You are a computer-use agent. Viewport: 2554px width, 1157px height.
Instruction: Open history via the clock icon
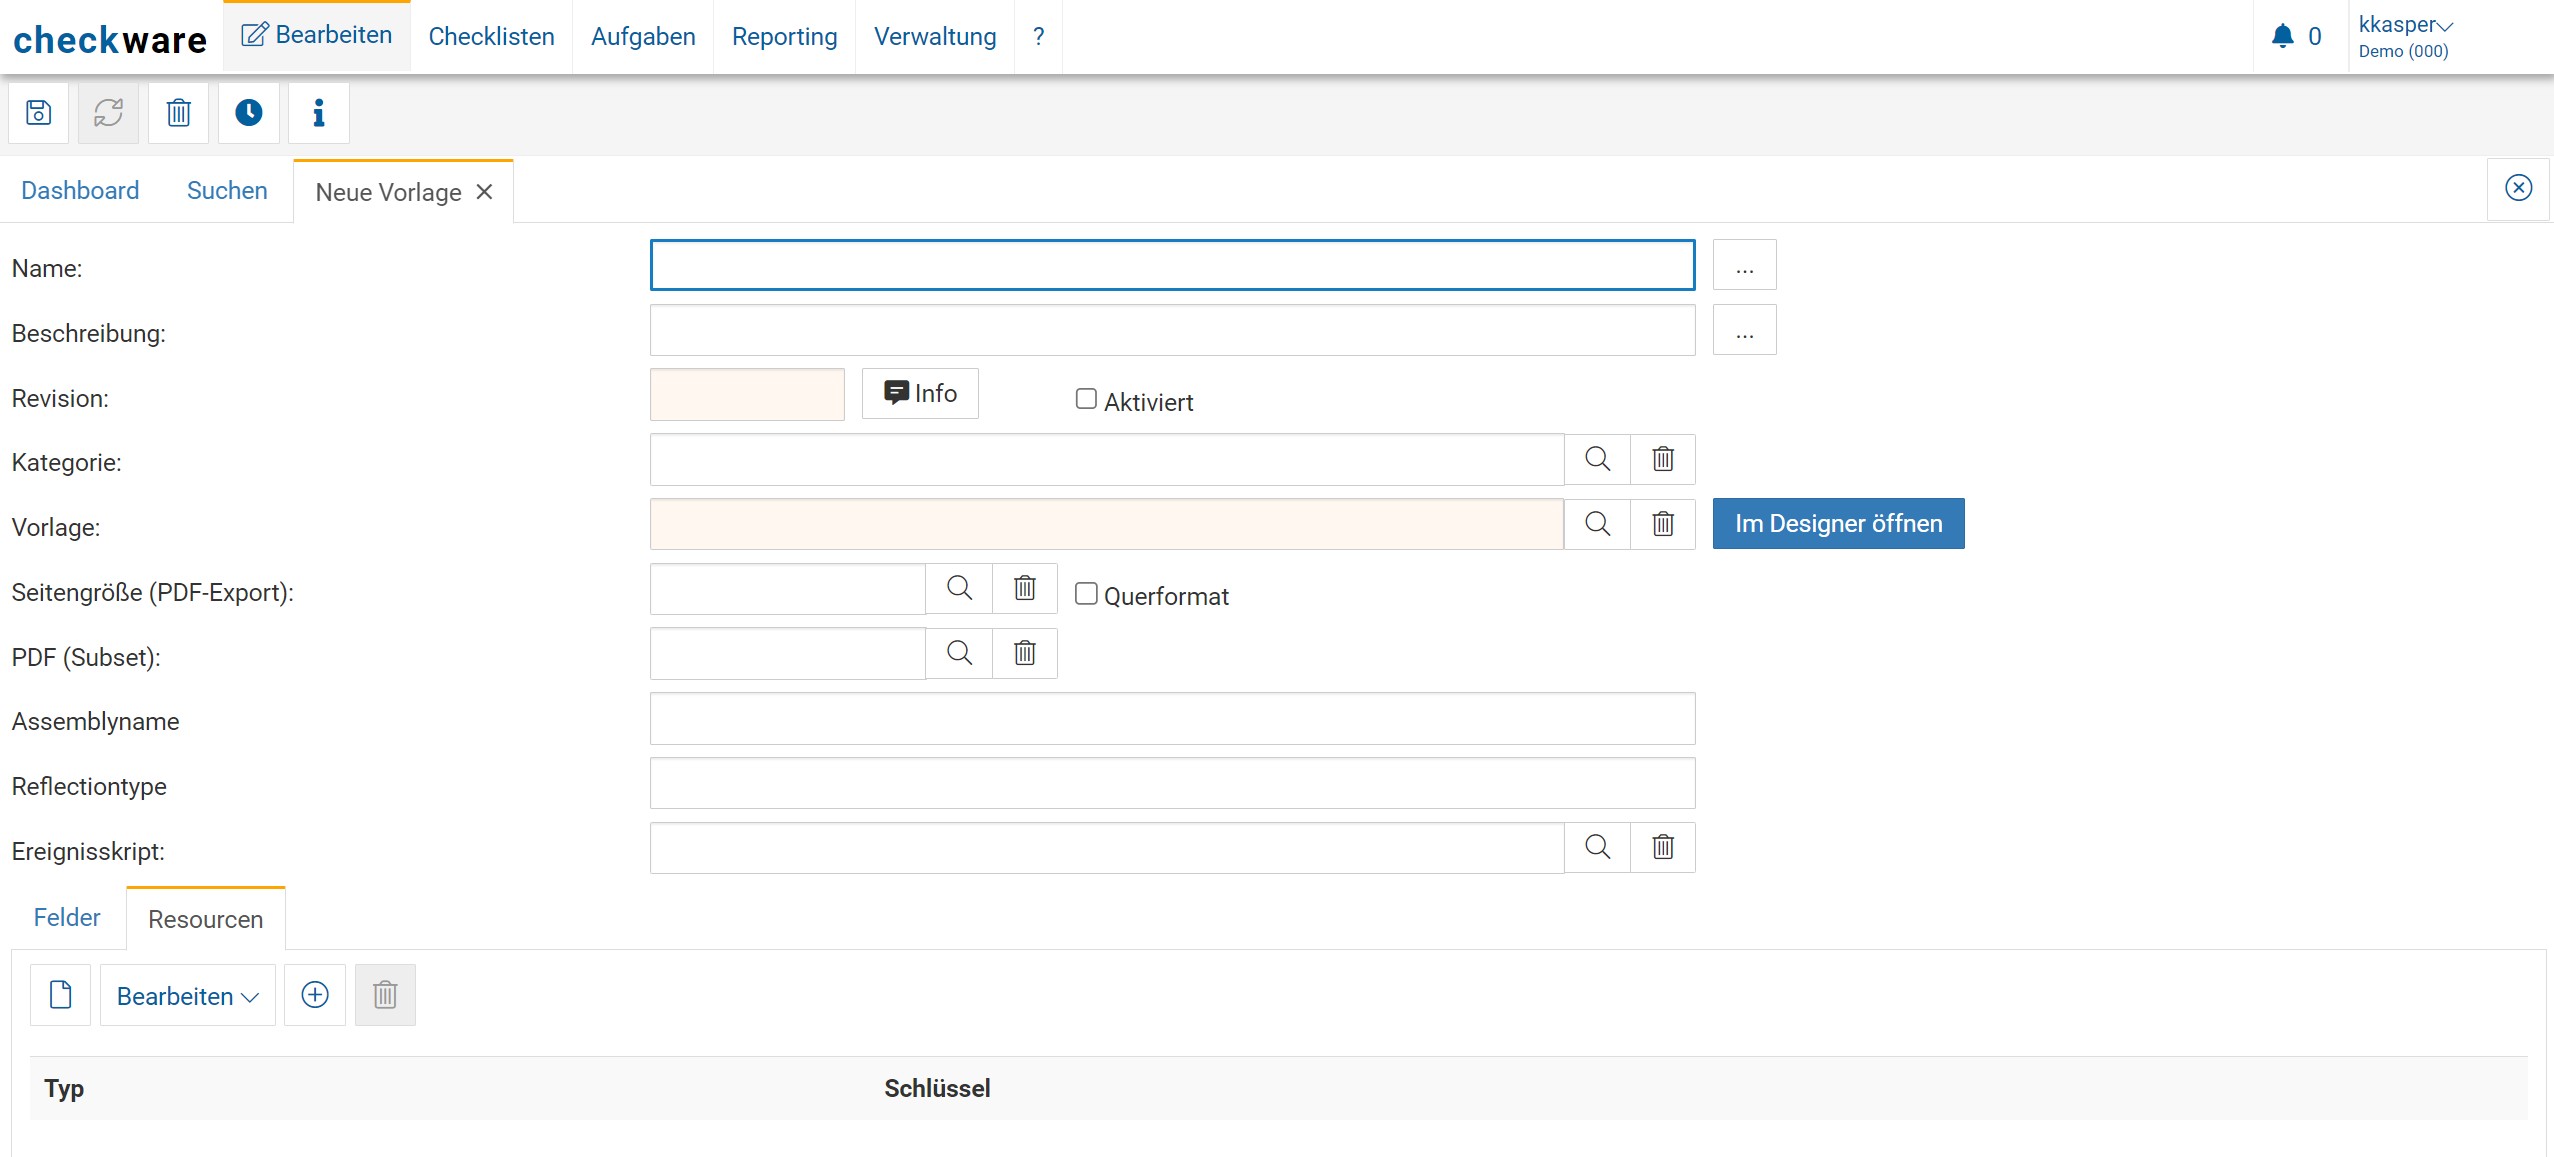[248, 113]
